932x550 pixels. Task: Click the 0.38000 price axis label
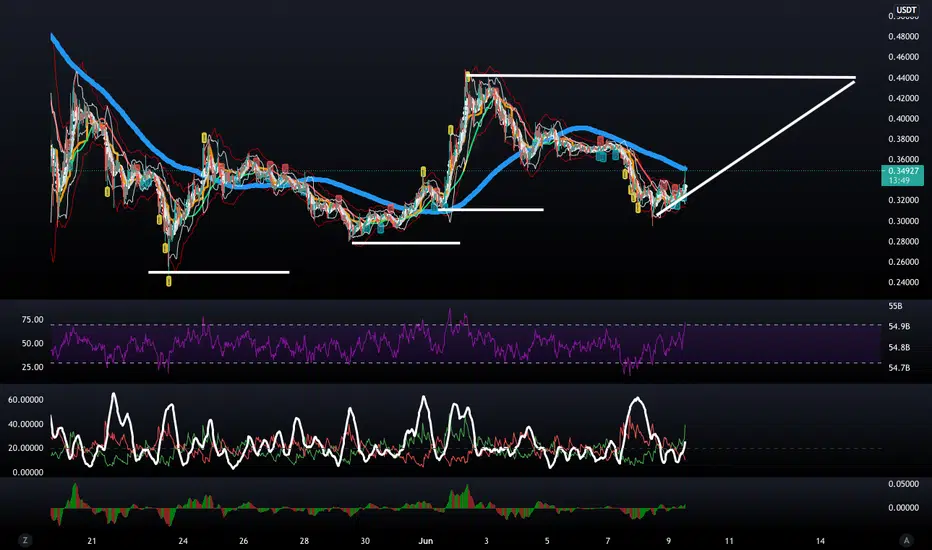tap(903, 139)
